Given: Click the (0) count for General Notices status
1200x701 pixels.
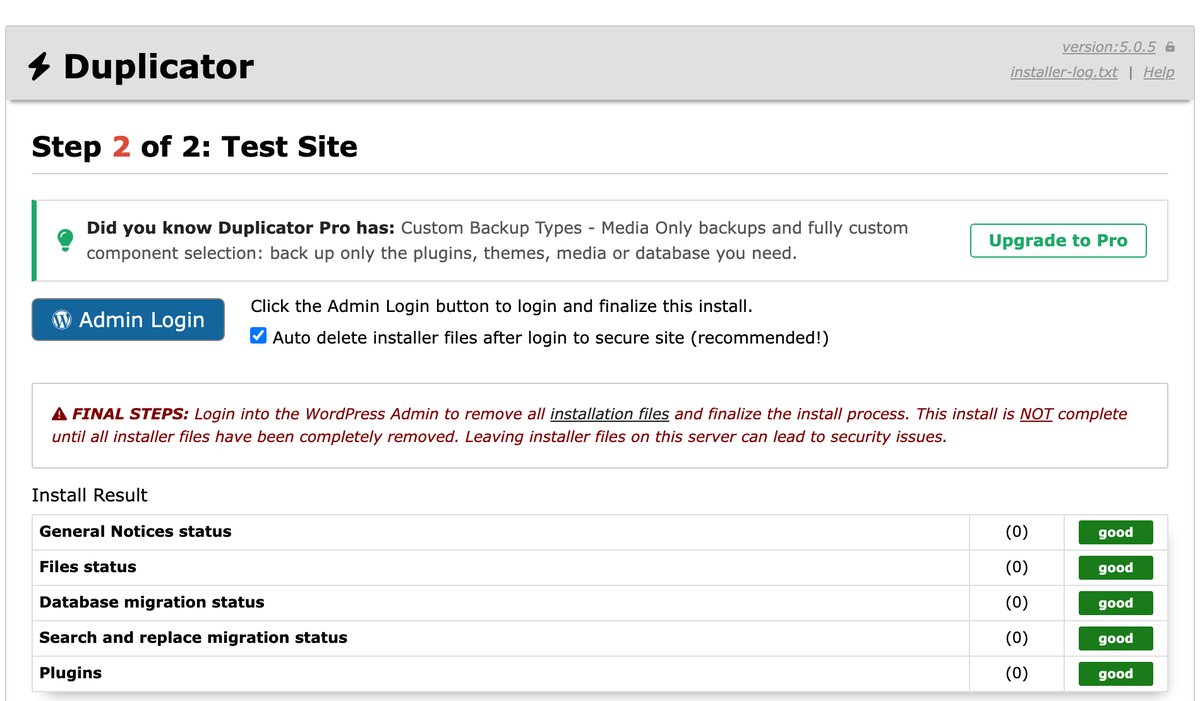Looking at the screenshot, I should coord(1016,532).
